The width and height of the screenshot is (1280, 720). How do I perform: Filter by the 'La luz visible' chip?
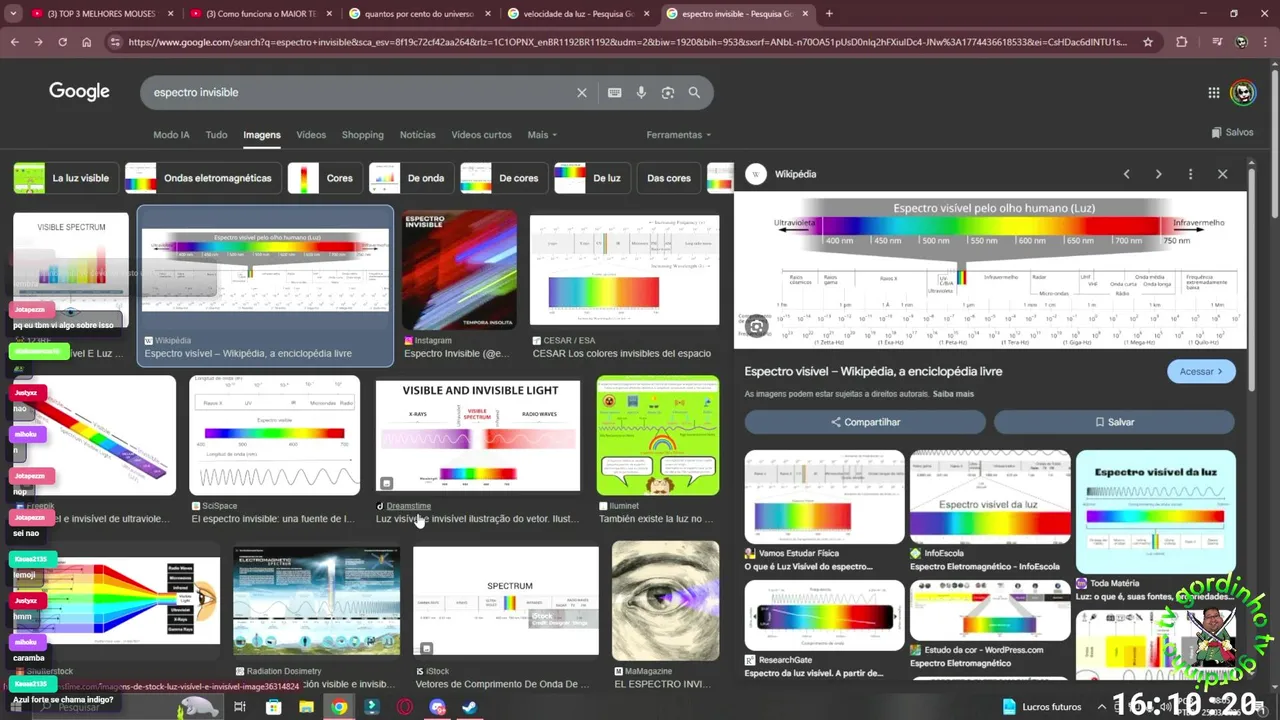coord(66,178)
